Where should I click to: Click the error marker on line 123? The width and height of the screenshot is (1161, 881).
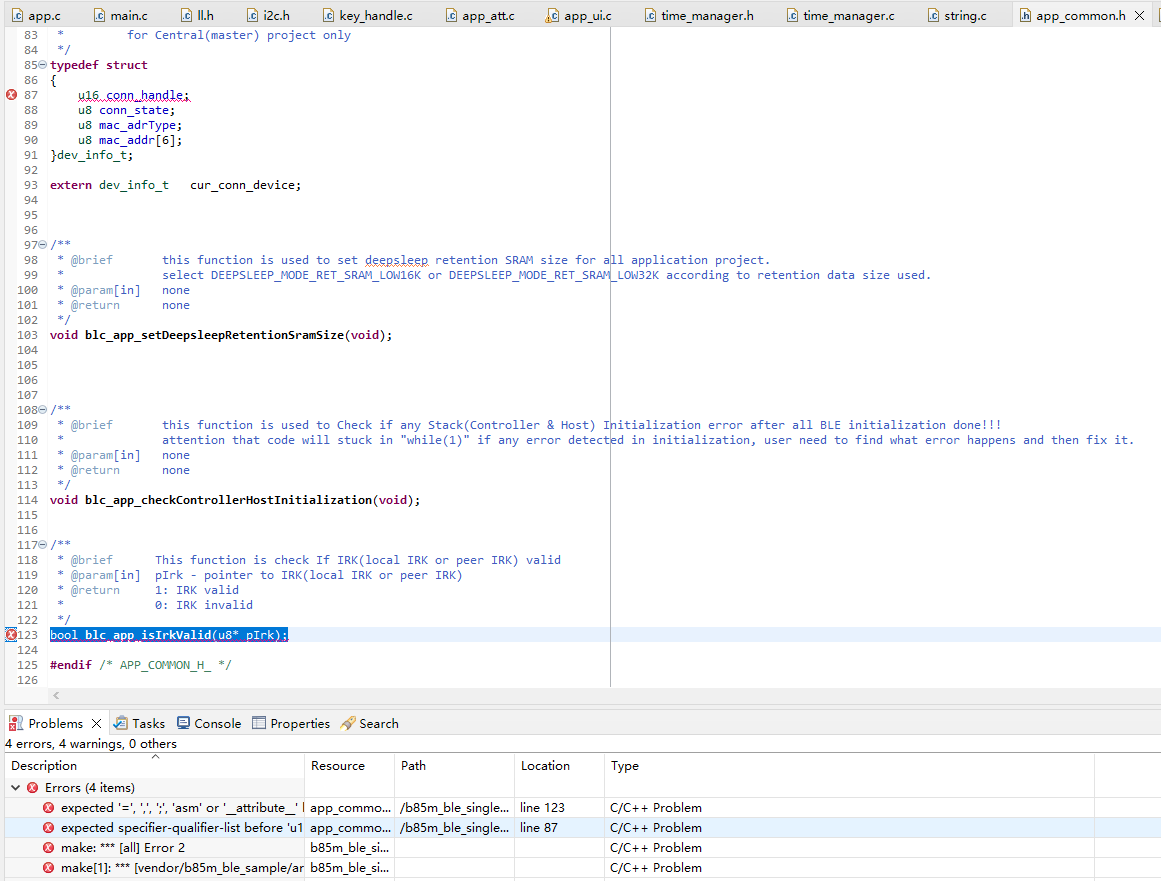(11, 634)
